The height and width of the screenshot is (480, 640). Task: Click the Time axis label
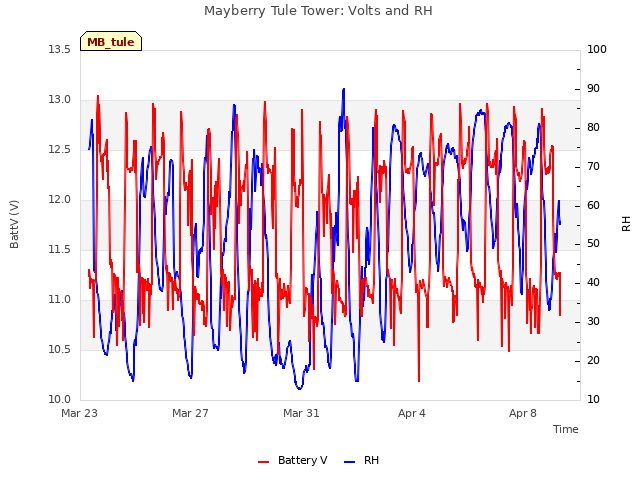[566, 429]
